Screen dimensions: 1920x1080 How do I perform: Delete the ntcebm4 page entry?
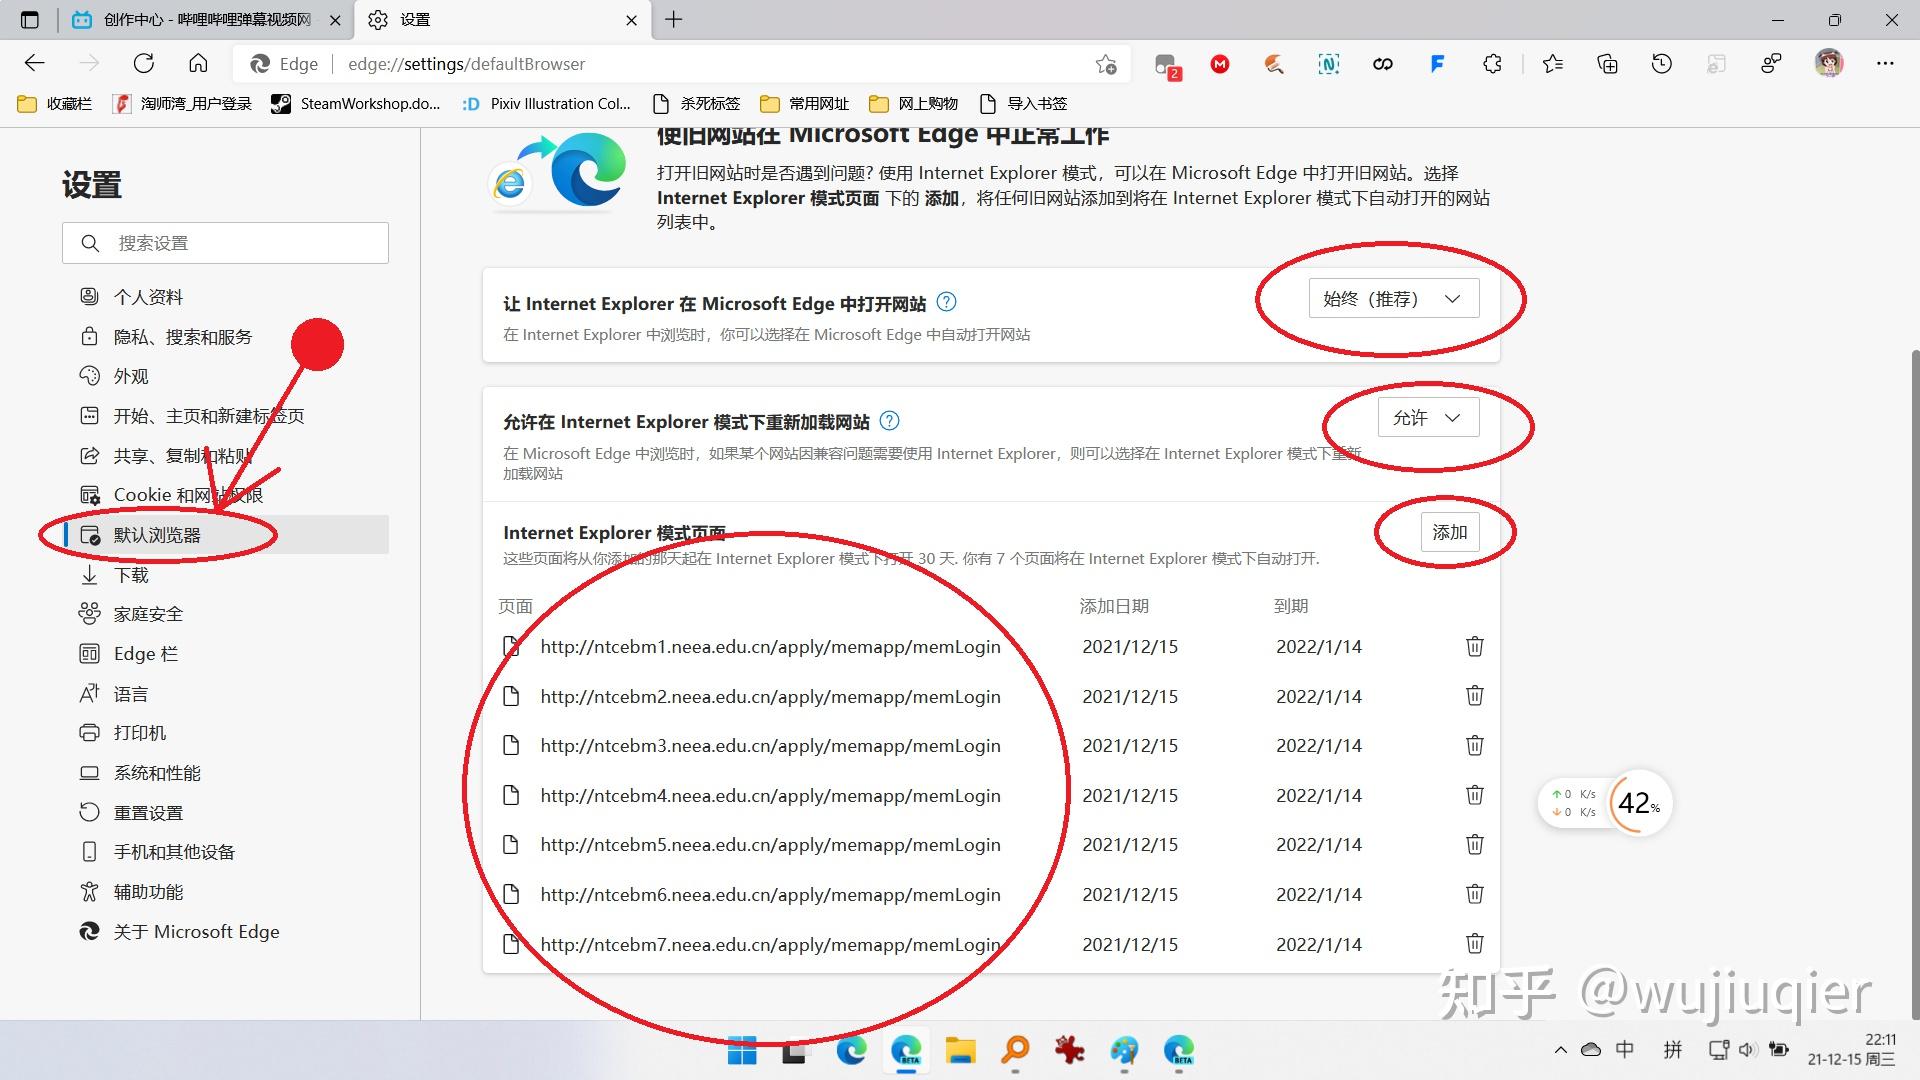click(x=1474, y=795)
